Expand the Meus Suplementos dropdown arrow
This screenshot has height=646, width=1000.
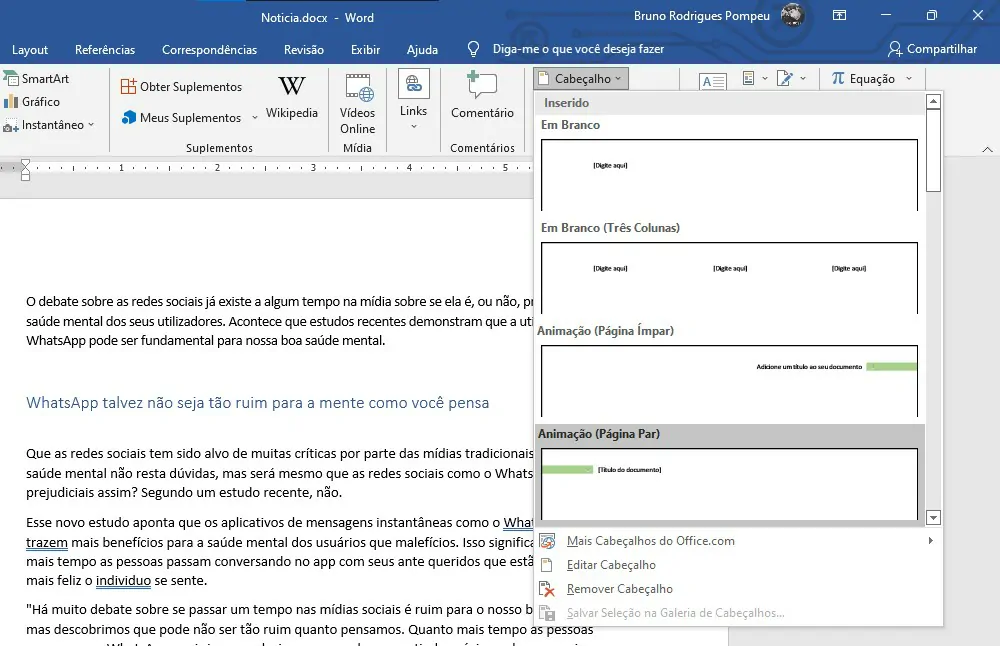coord(254,117)
